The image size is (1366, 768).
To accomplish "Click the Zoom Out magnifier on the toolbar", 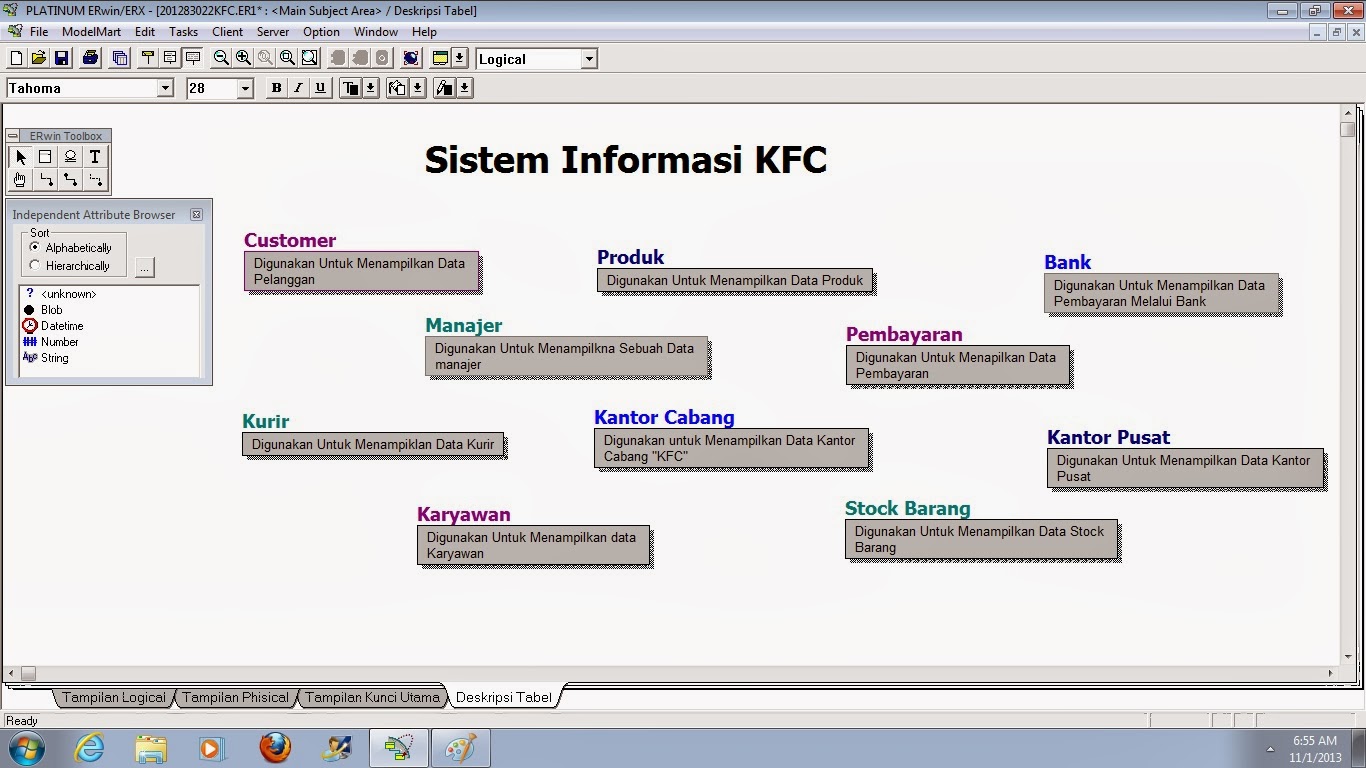I will click(x=221, y=58).
